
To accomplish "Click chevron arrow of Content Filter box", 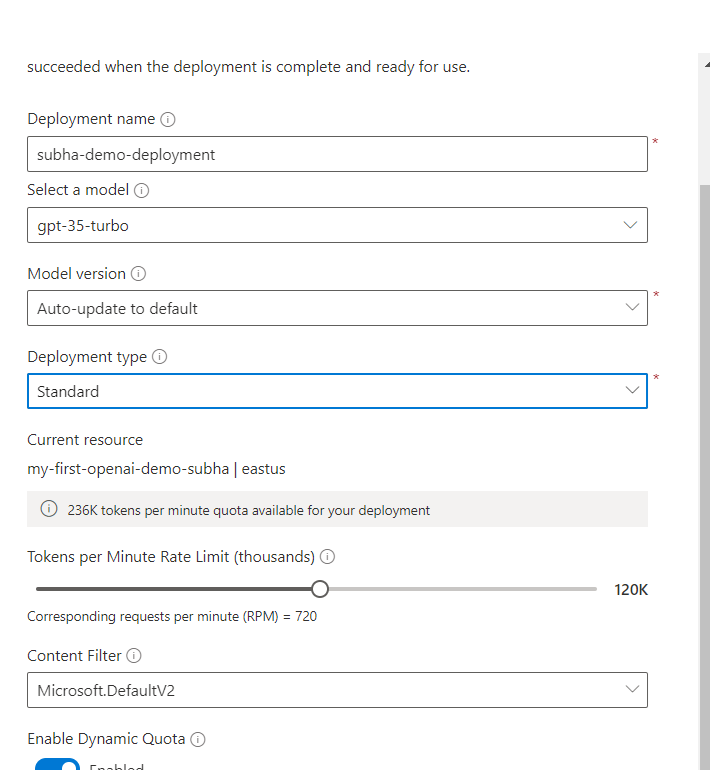I will pos(632,689).
